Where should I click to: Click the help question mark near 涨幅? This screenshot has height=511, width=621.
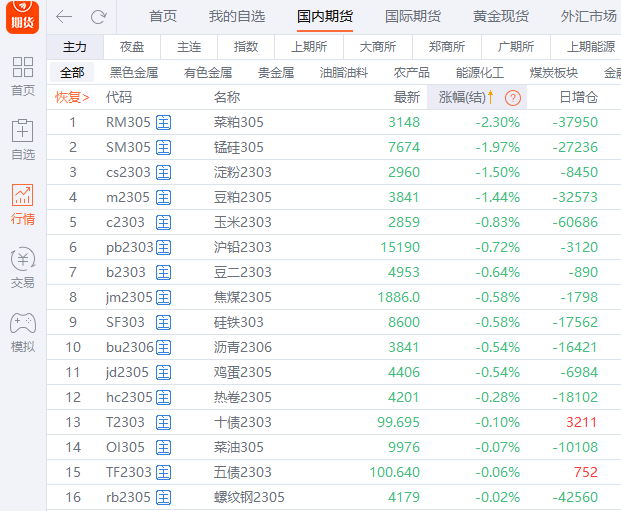[513, 97]
